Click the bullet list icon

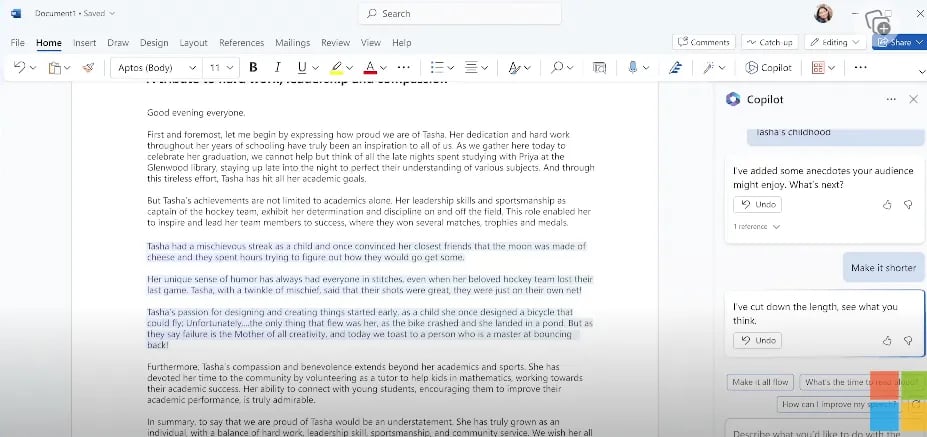(437, 67)
